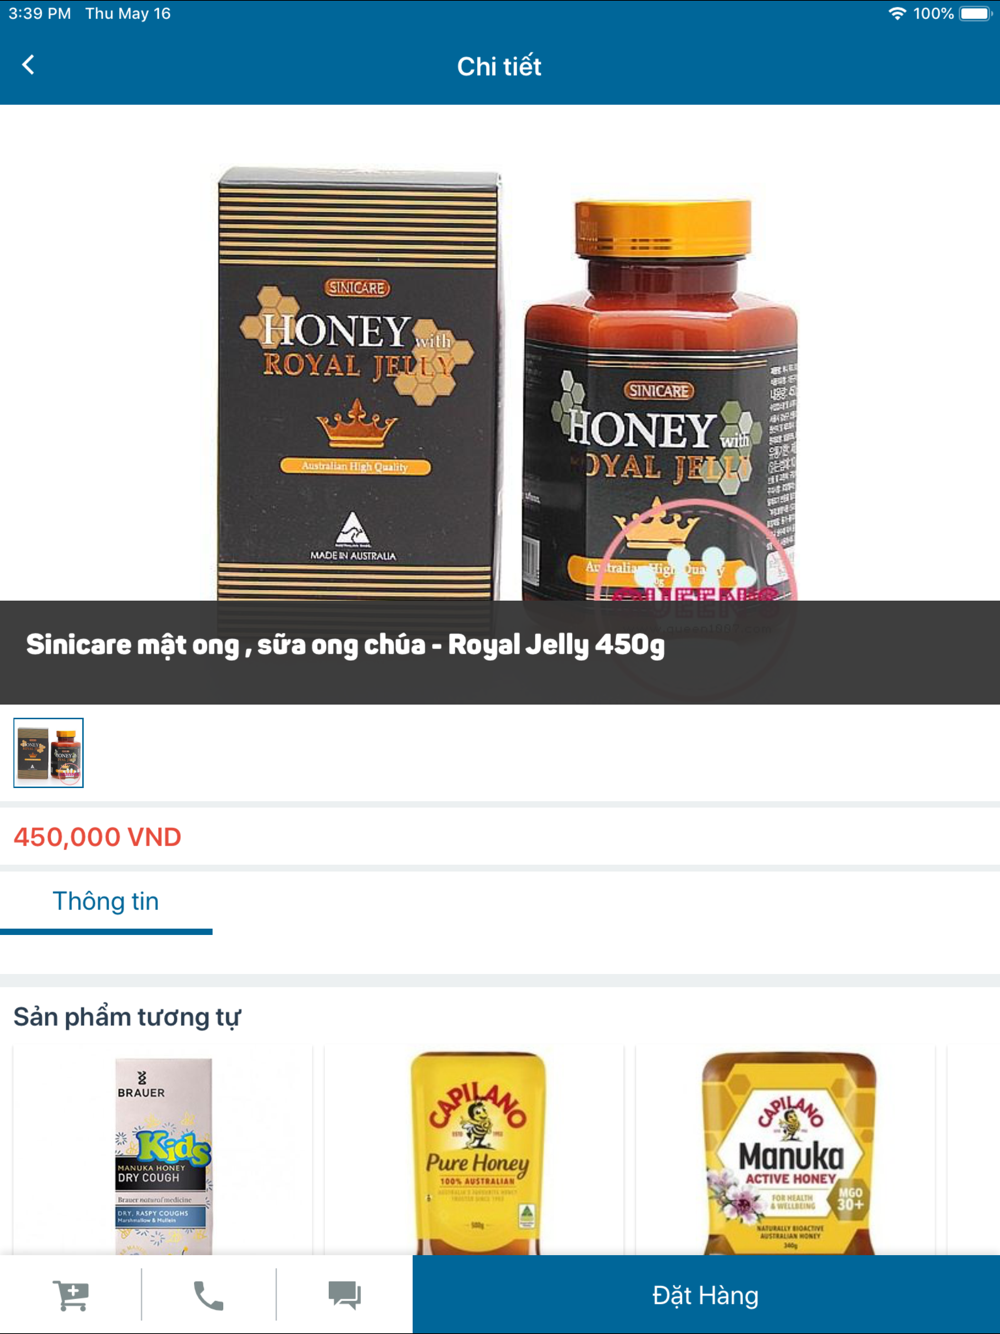The image size is (1000, 1334).
Task: Select the Thông tin tab
Action: [x=106, y=902]
